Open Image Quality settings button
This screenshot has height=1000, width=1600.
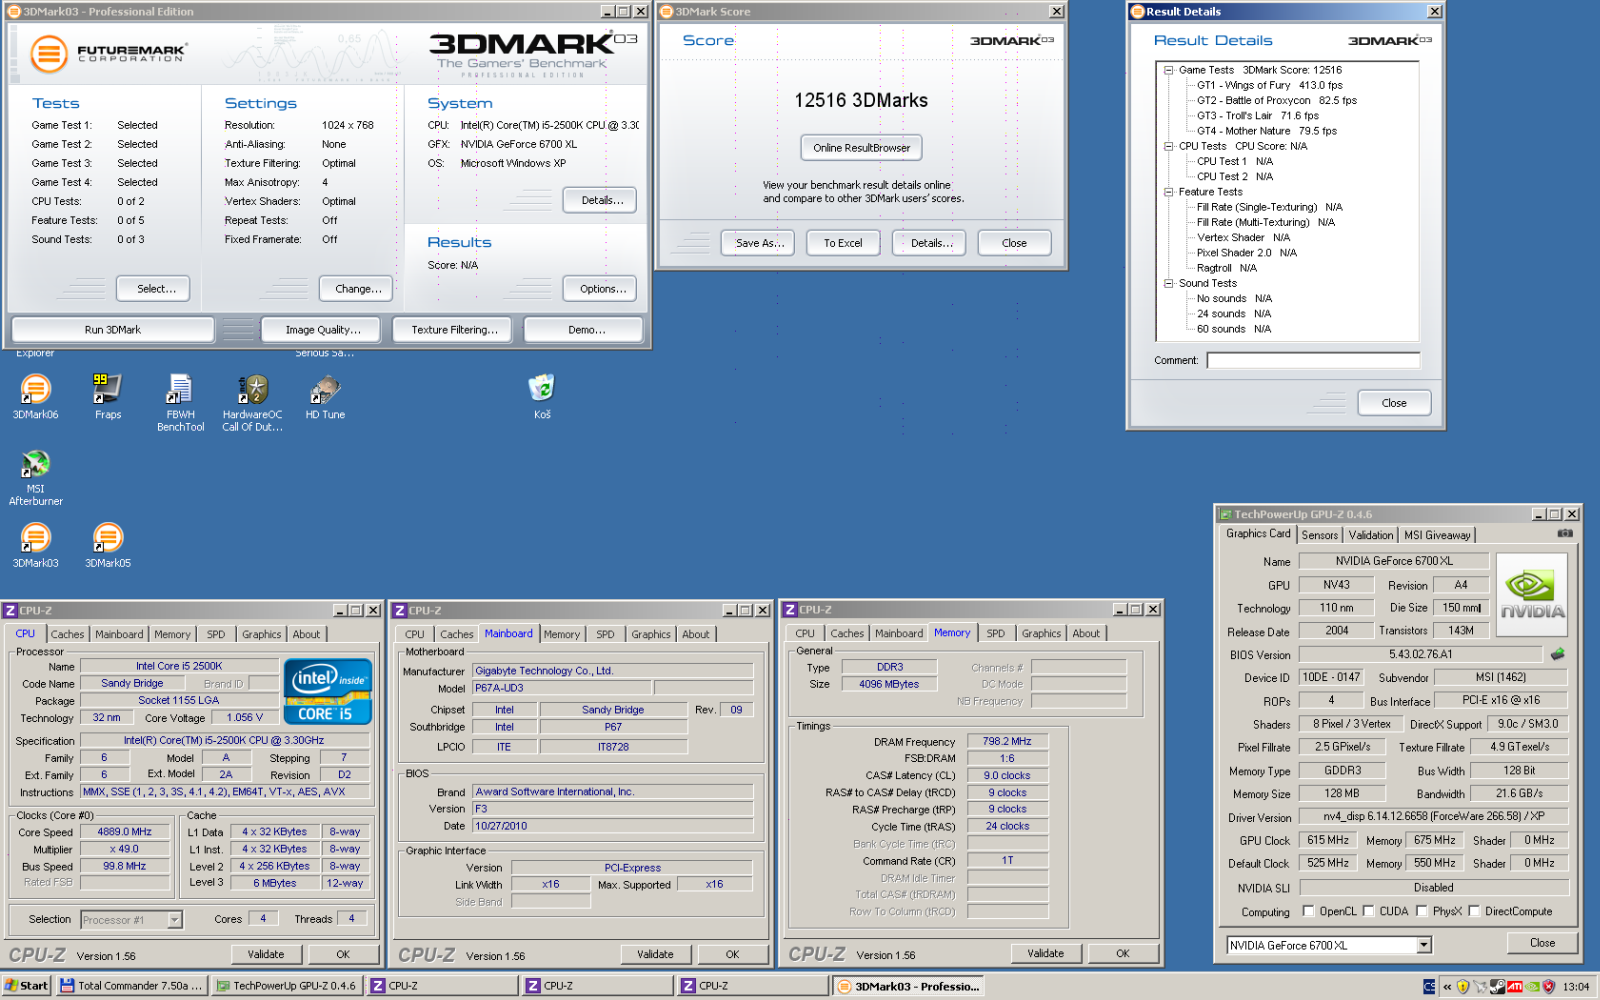coord(323,330)
